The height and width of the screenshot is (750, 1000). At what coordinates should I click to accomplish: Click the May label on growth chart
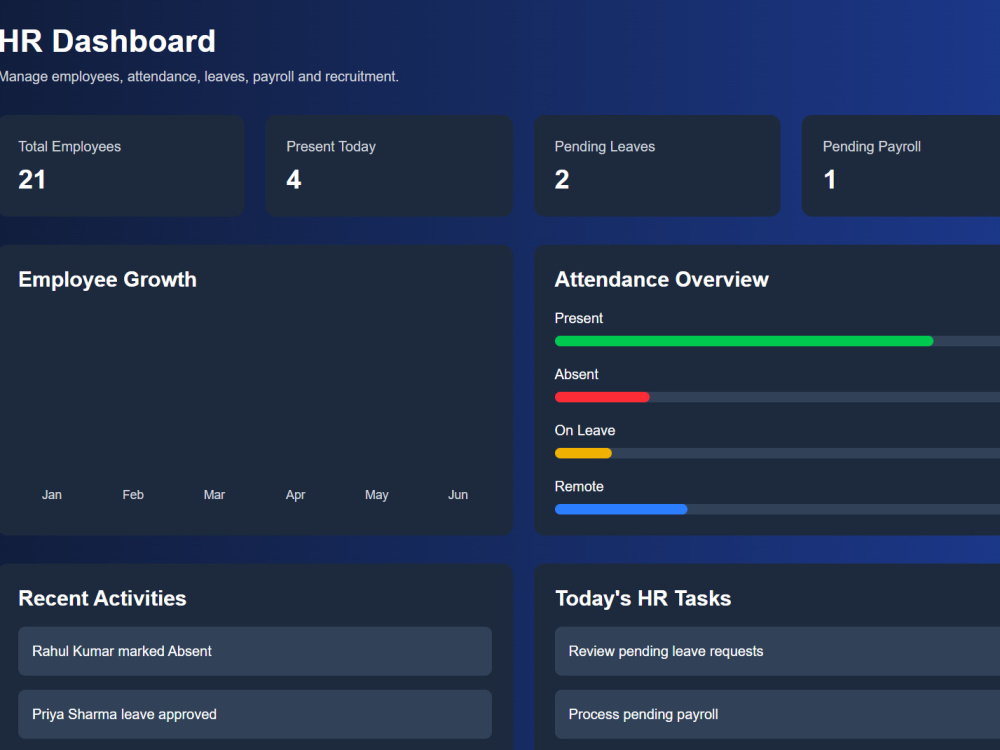tap(376, 495)
